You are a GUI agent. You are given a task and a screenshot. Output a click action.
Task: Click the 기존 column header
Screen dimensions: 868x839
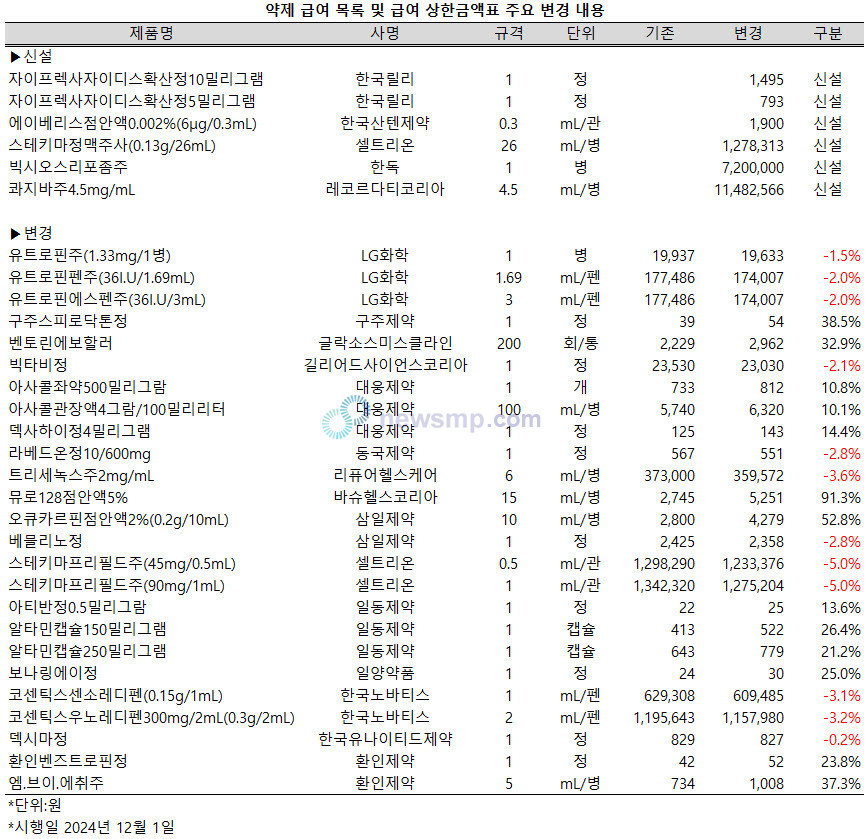660,33
